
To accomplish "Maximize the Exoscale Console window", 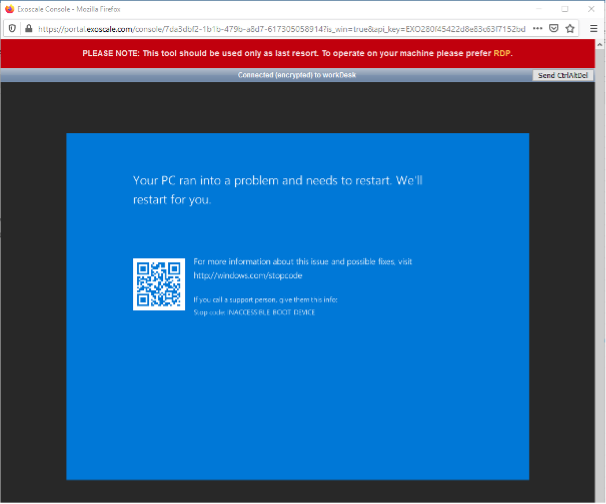I will (x=565, y=9).
